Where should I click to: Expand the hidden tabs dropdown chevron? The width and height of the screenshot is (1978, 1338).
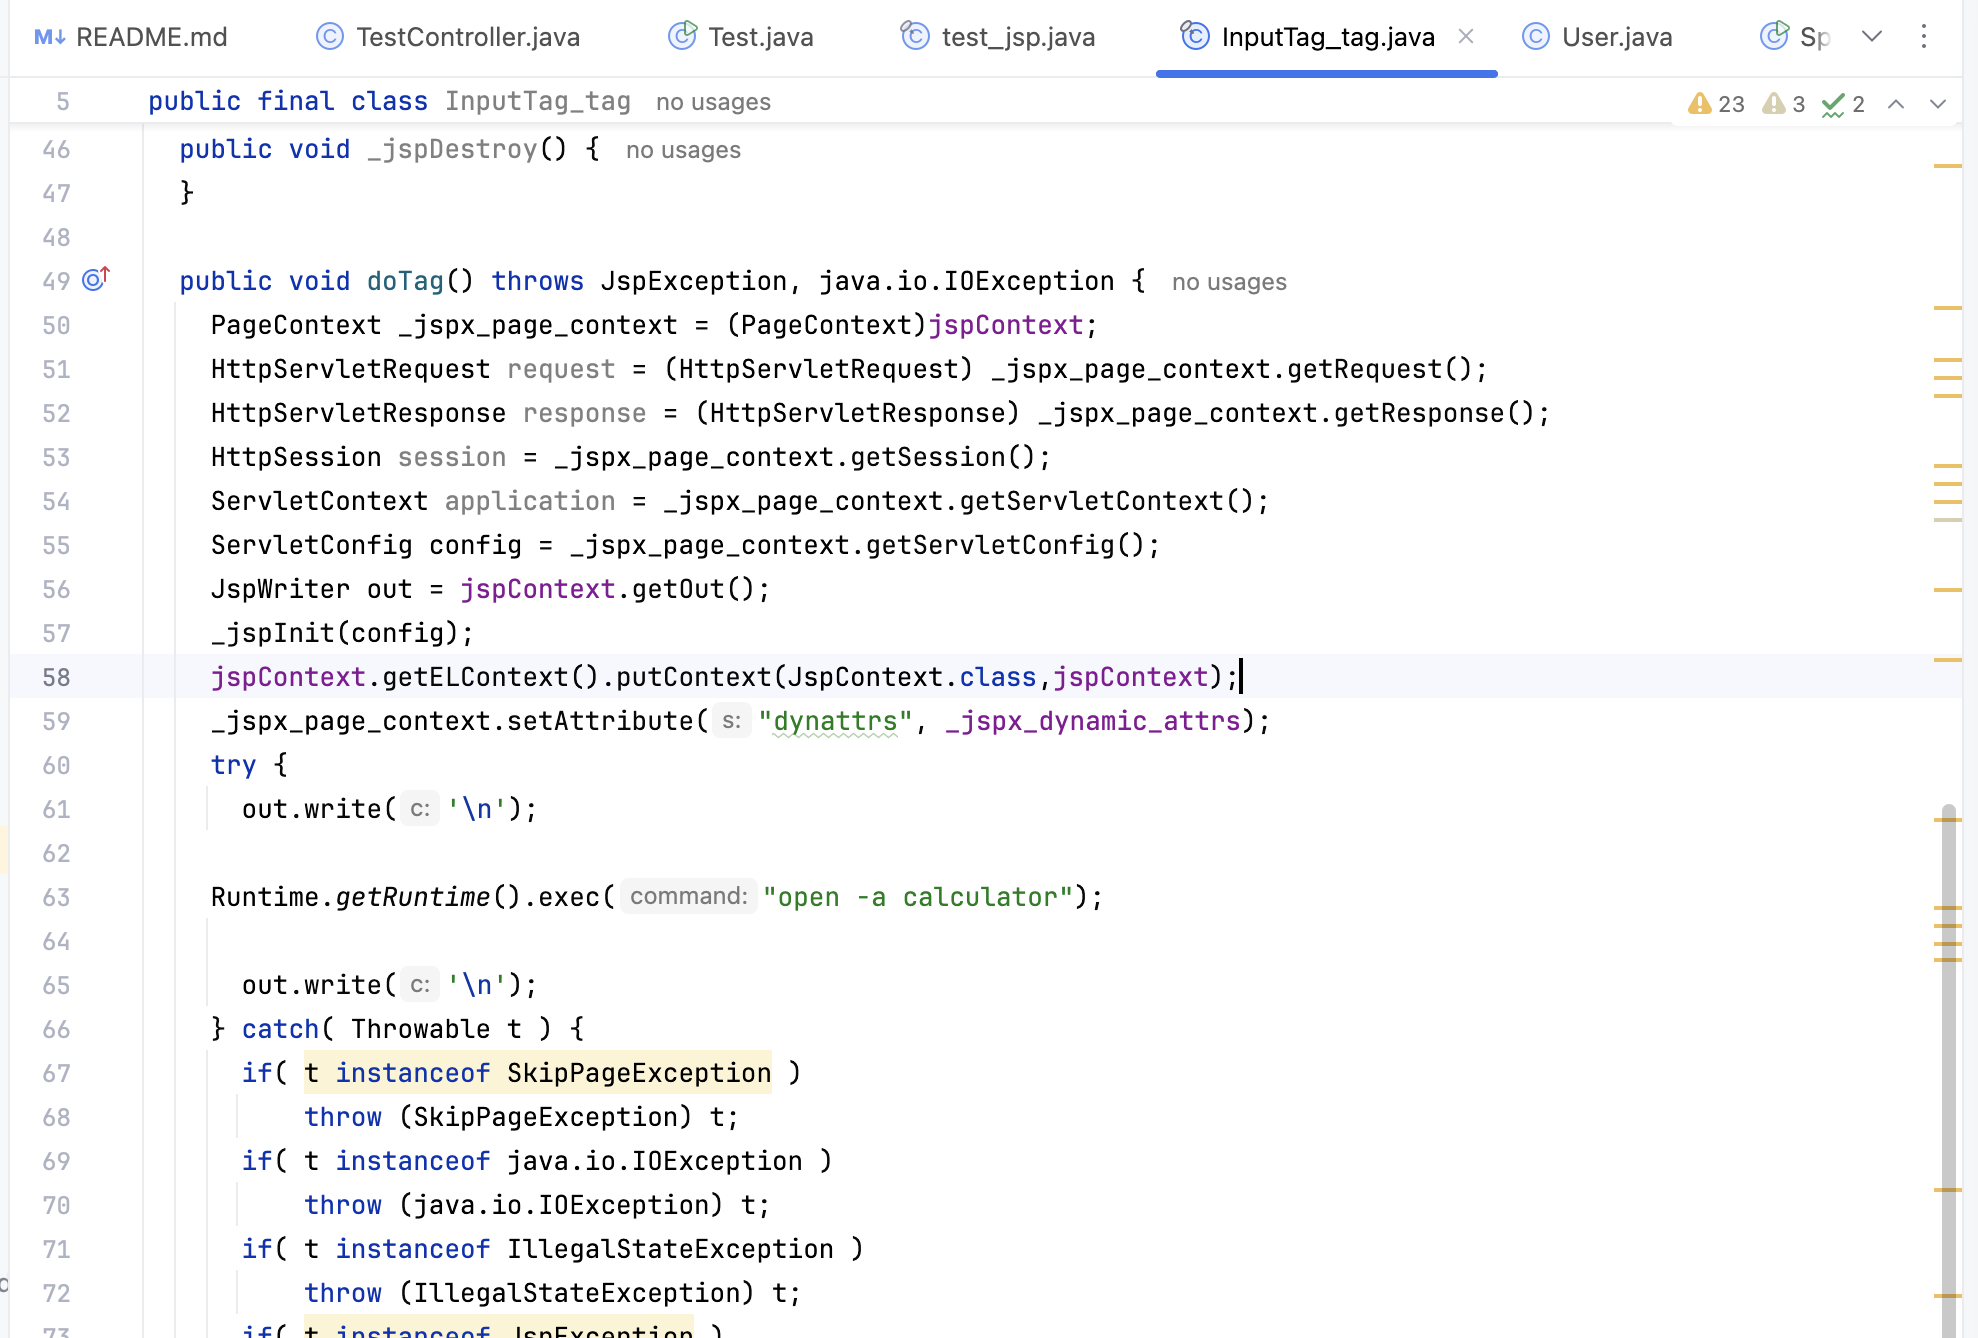click(x=1872, y=37)
